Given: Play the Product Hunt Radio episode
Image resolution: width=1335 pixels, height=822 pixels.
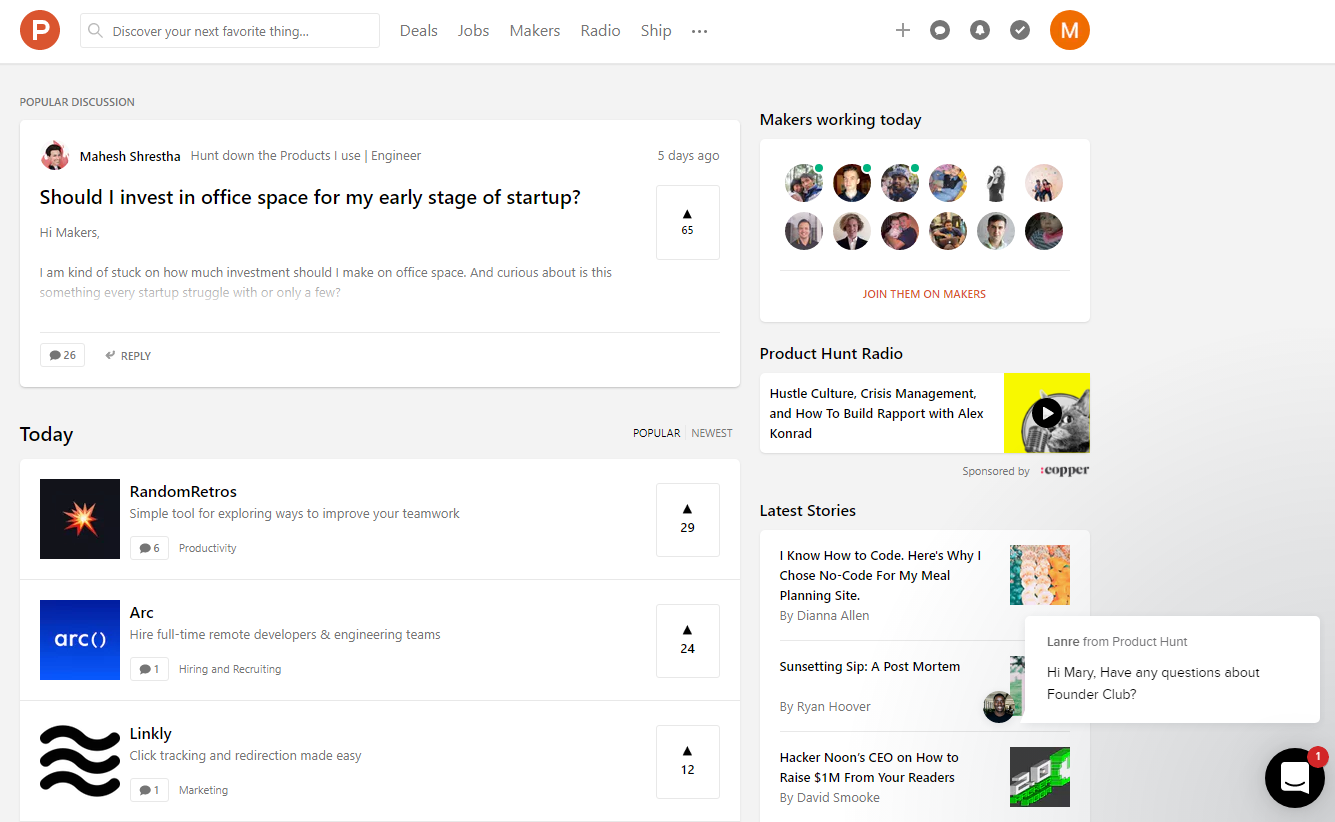Looking at the screenshot, I should coord(1047,413).
